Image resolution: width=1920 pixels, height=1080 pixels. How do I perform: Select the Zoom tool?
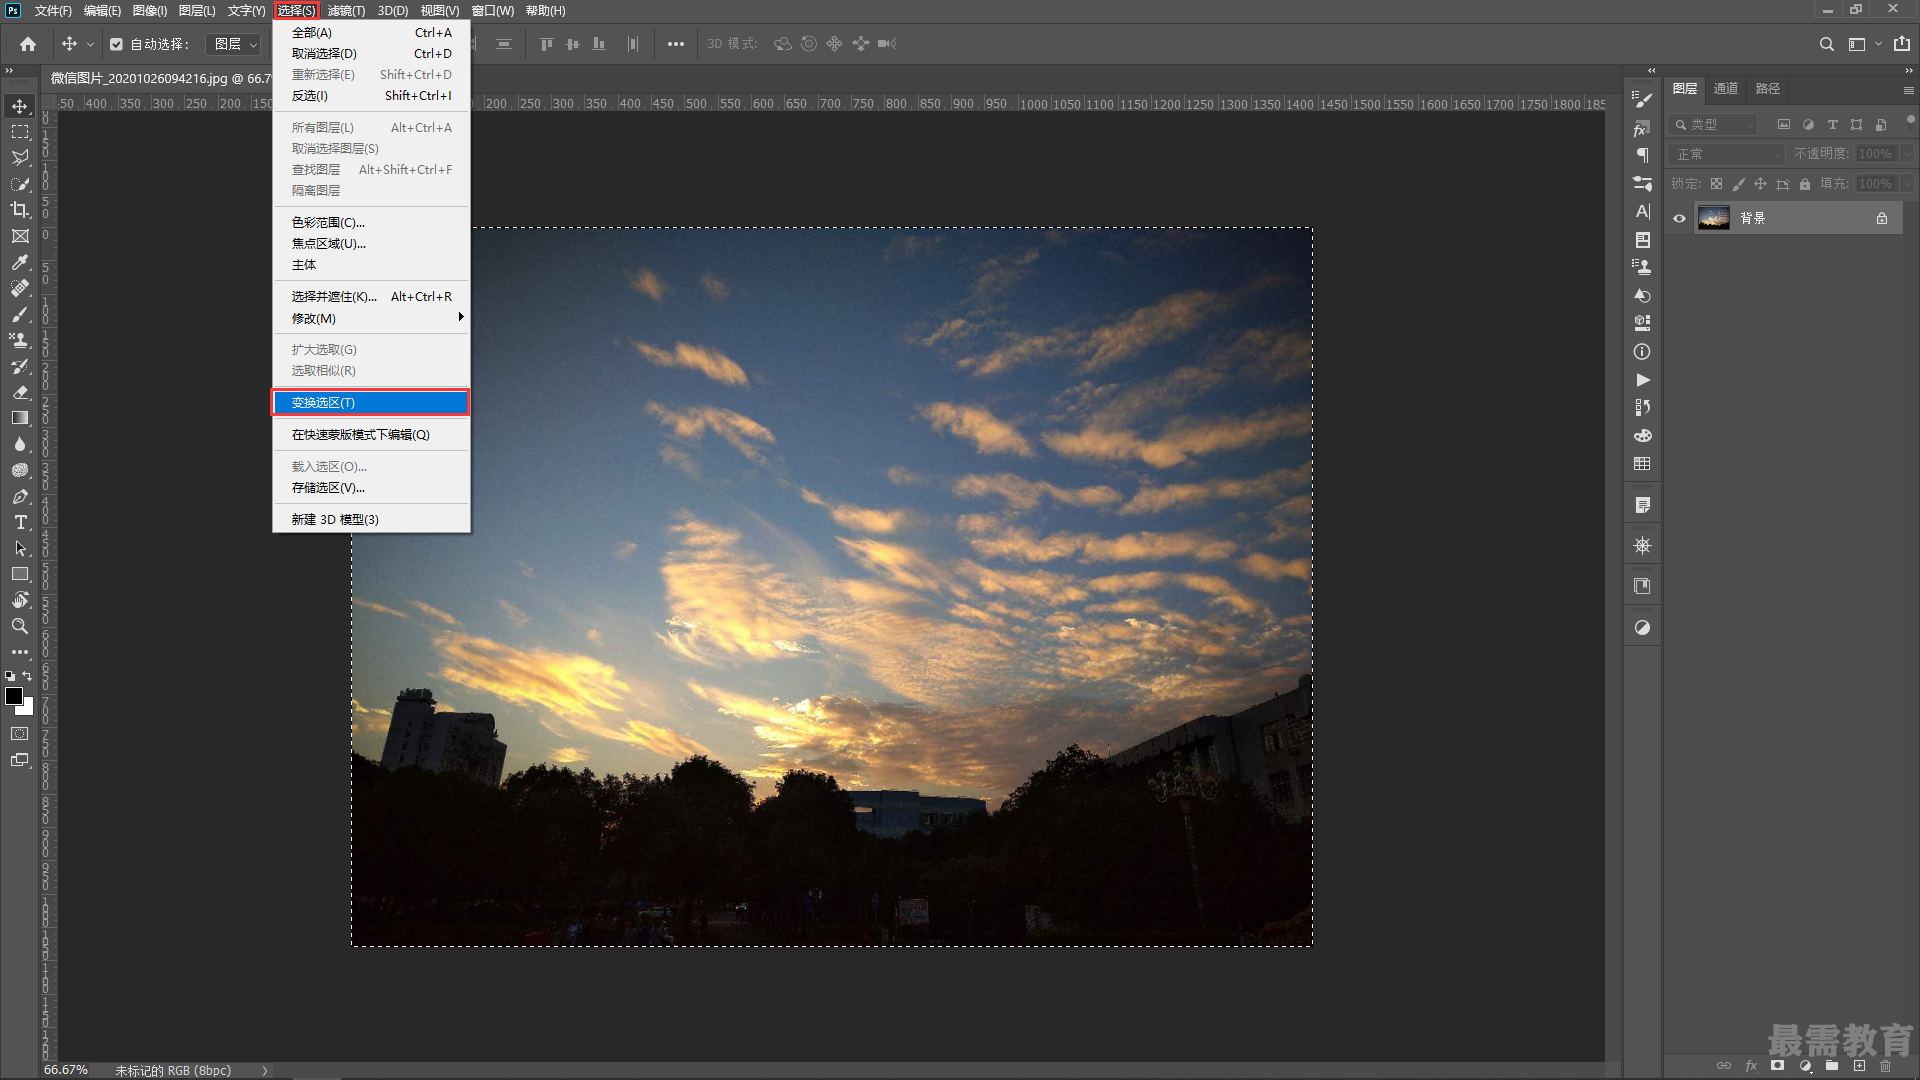coord(20,626)
